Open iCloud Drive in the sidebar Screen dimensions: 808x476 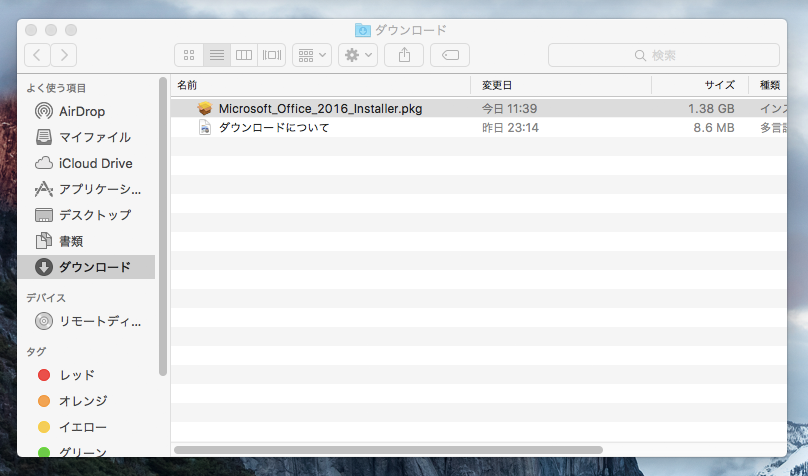tap(86, 163)
